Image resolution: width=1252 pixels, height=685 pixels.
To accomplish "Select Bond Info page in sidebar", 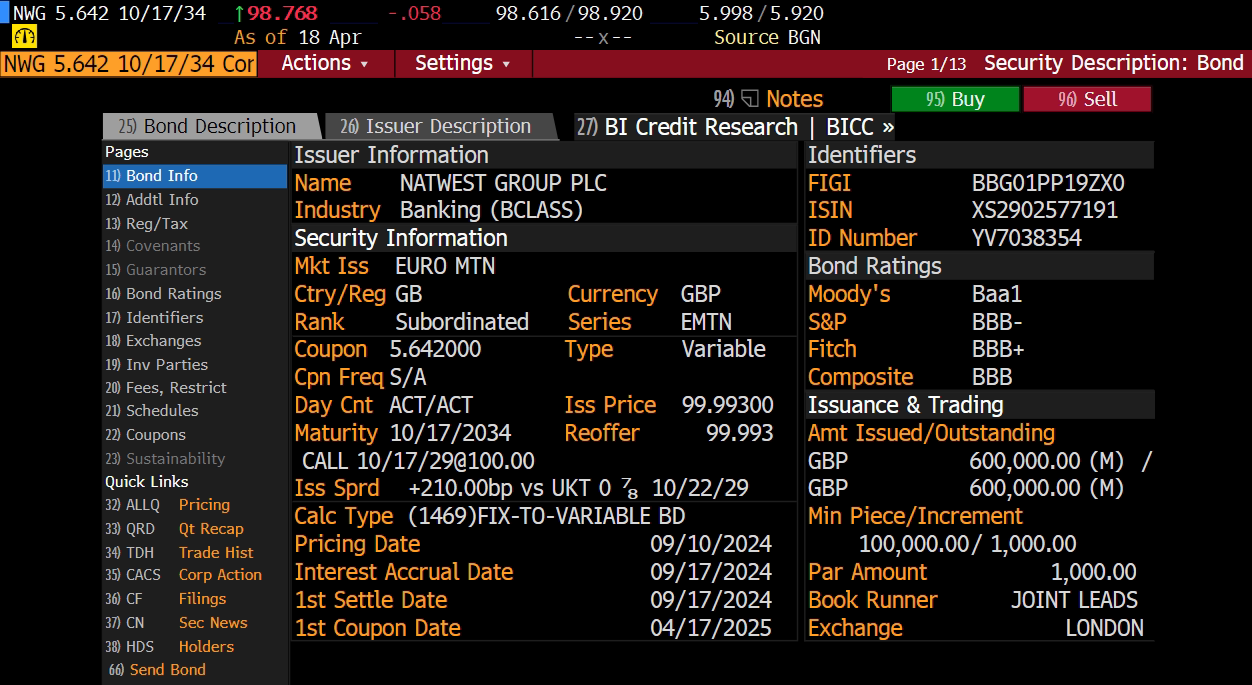I will tap(195, 176).
